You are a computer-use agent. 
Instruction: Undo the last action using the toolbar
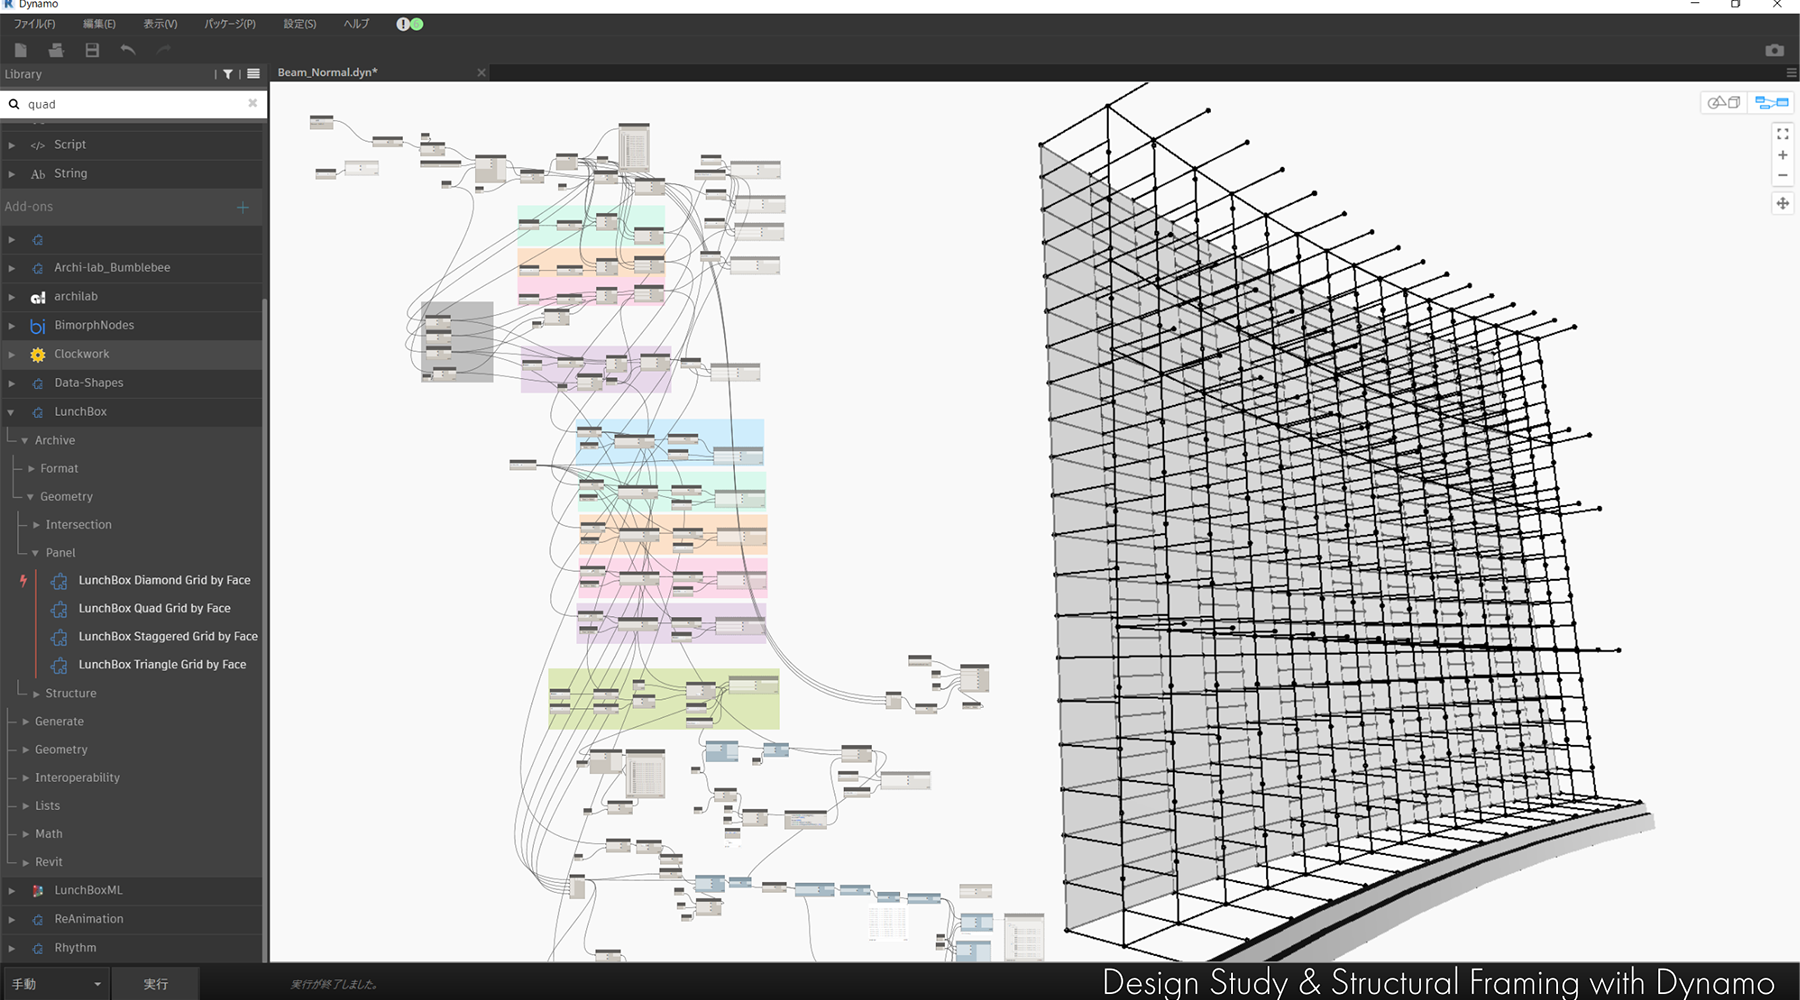[x=128, y=50]
